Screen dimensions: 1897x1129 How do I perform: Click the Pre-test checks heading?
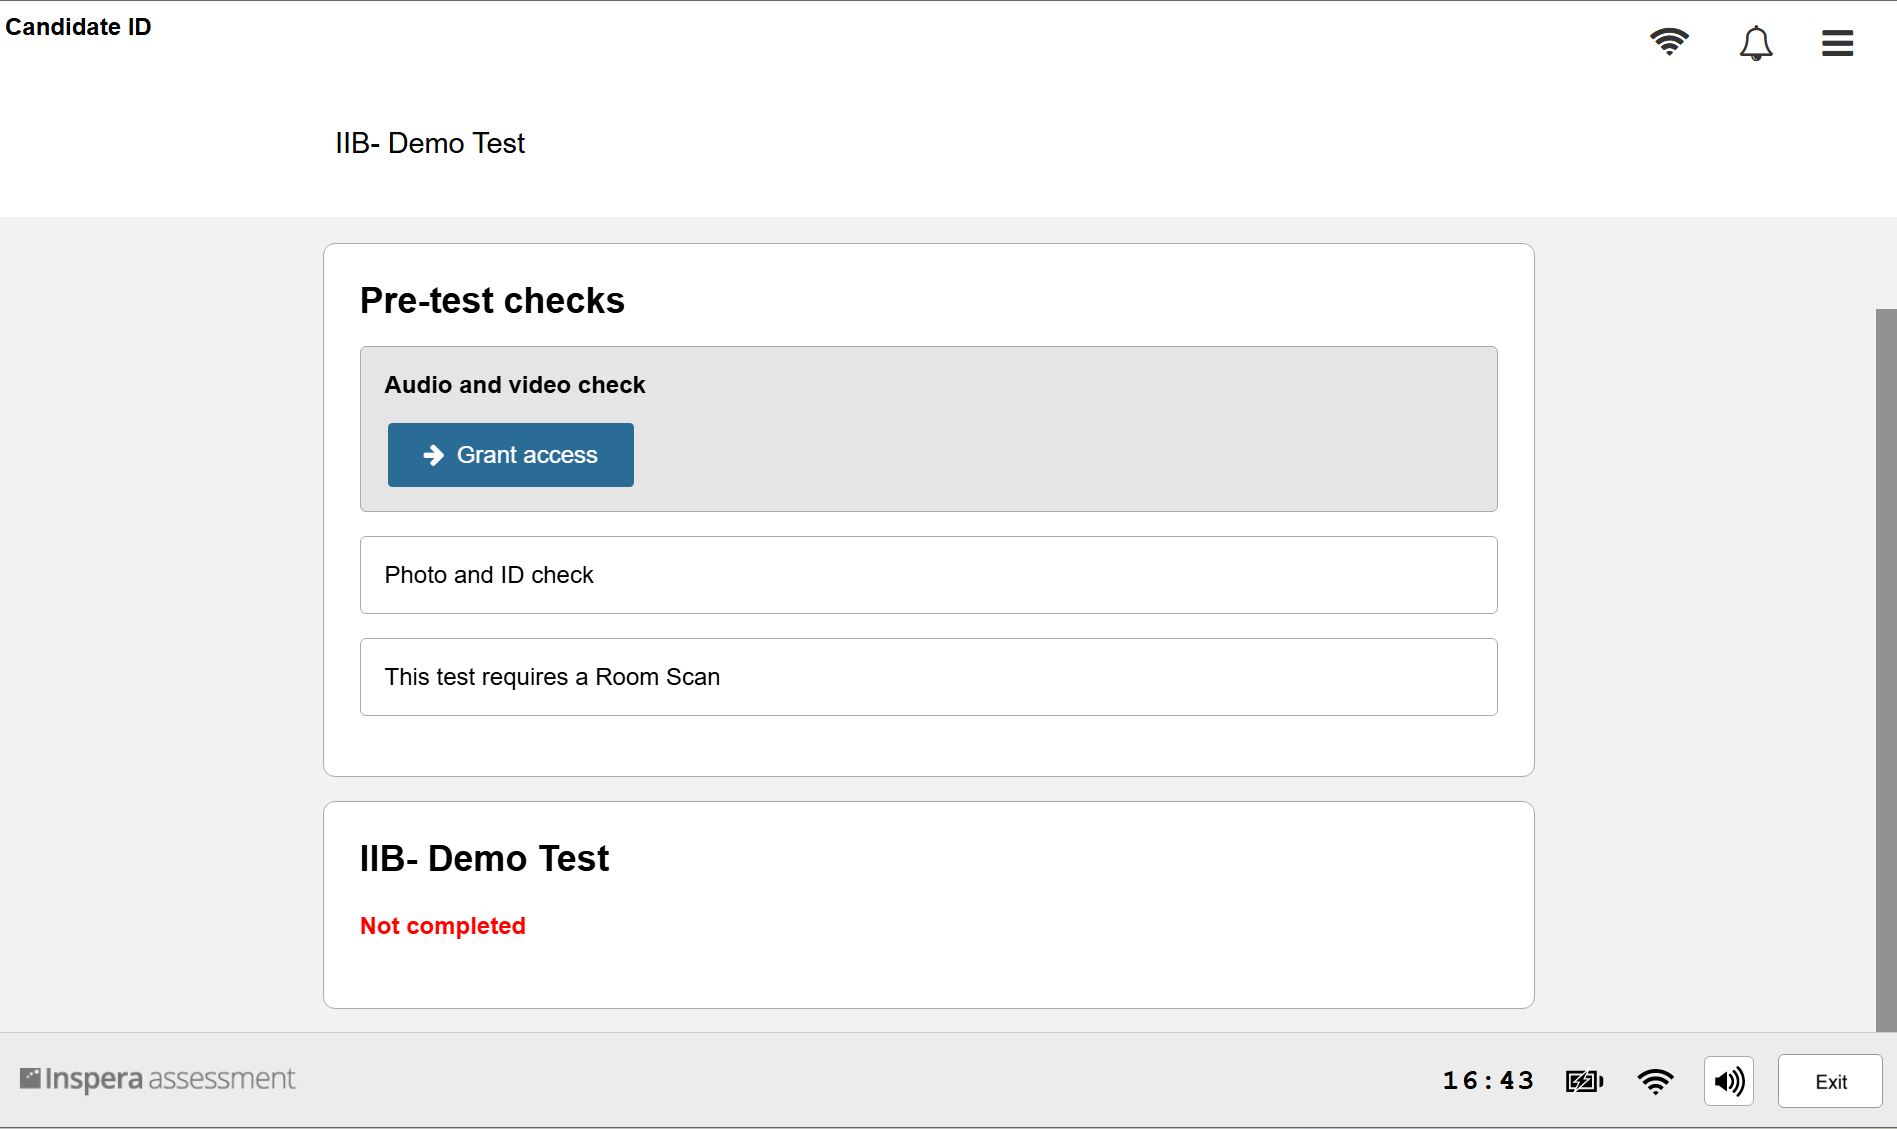pyautogui.click(x=492, y=301)
